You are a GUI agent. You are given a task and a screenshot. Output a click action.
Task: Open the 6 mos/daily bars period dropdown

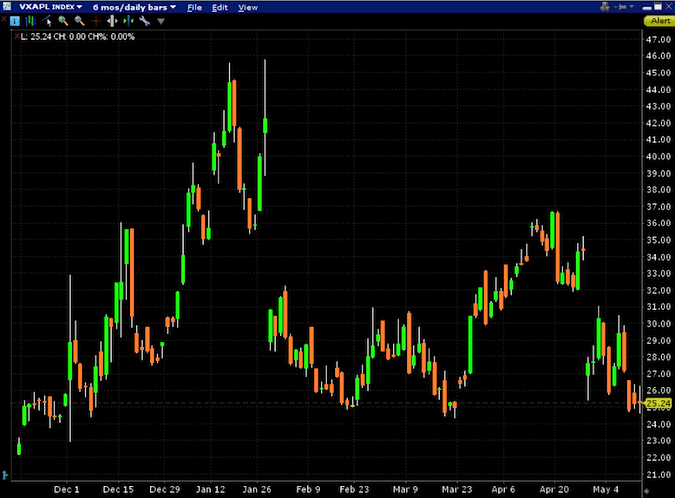point(134,7)
